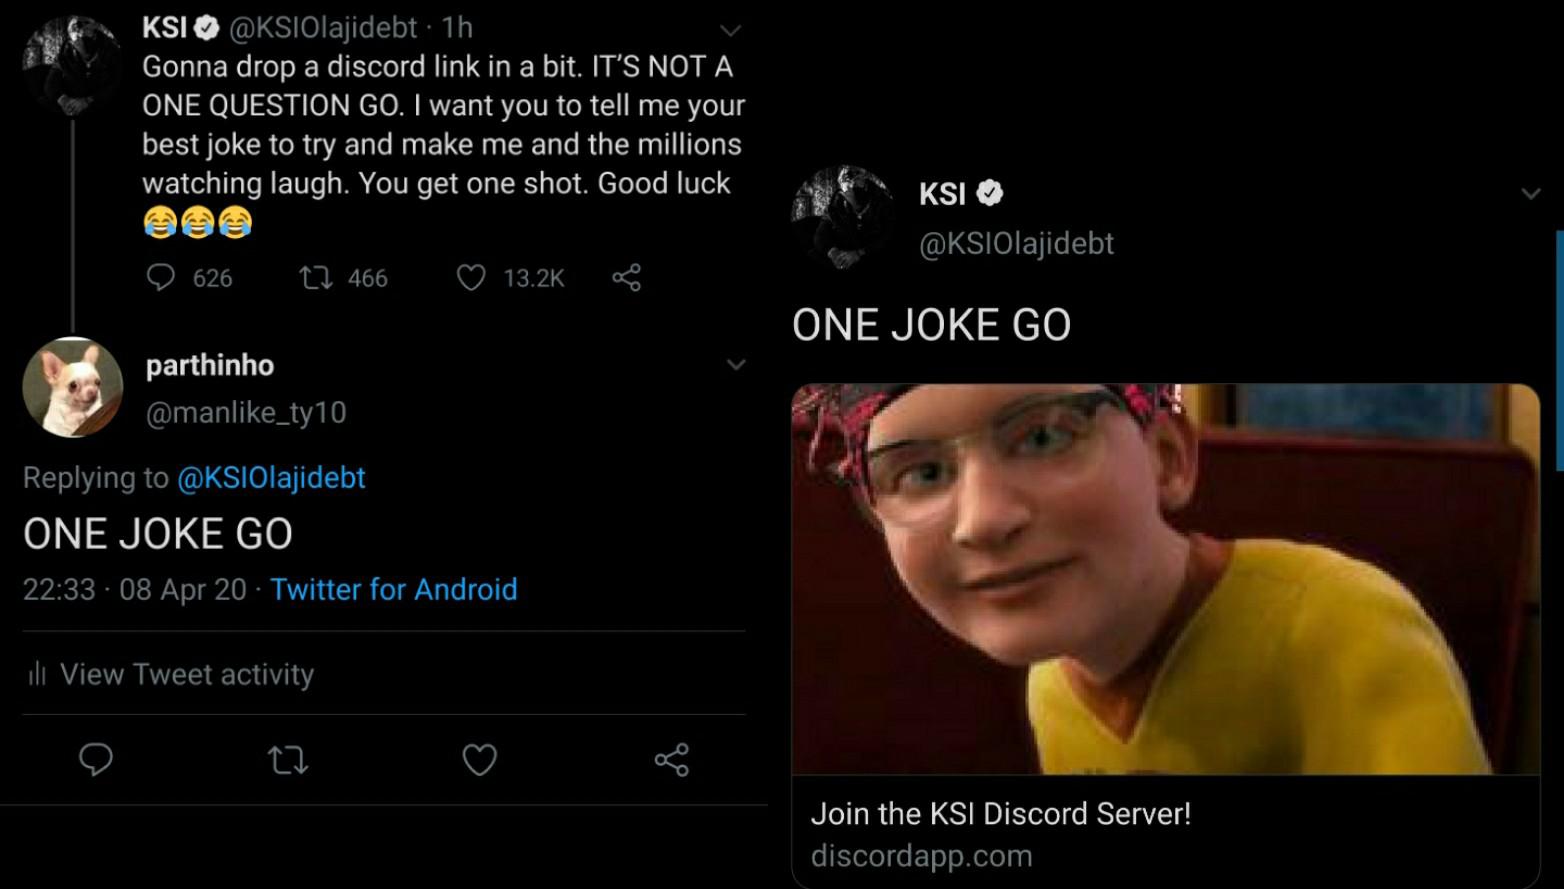Open the tweet activity chart icon
The width and height of the screenshot is (1564, 889).
[x=37, y=674]
